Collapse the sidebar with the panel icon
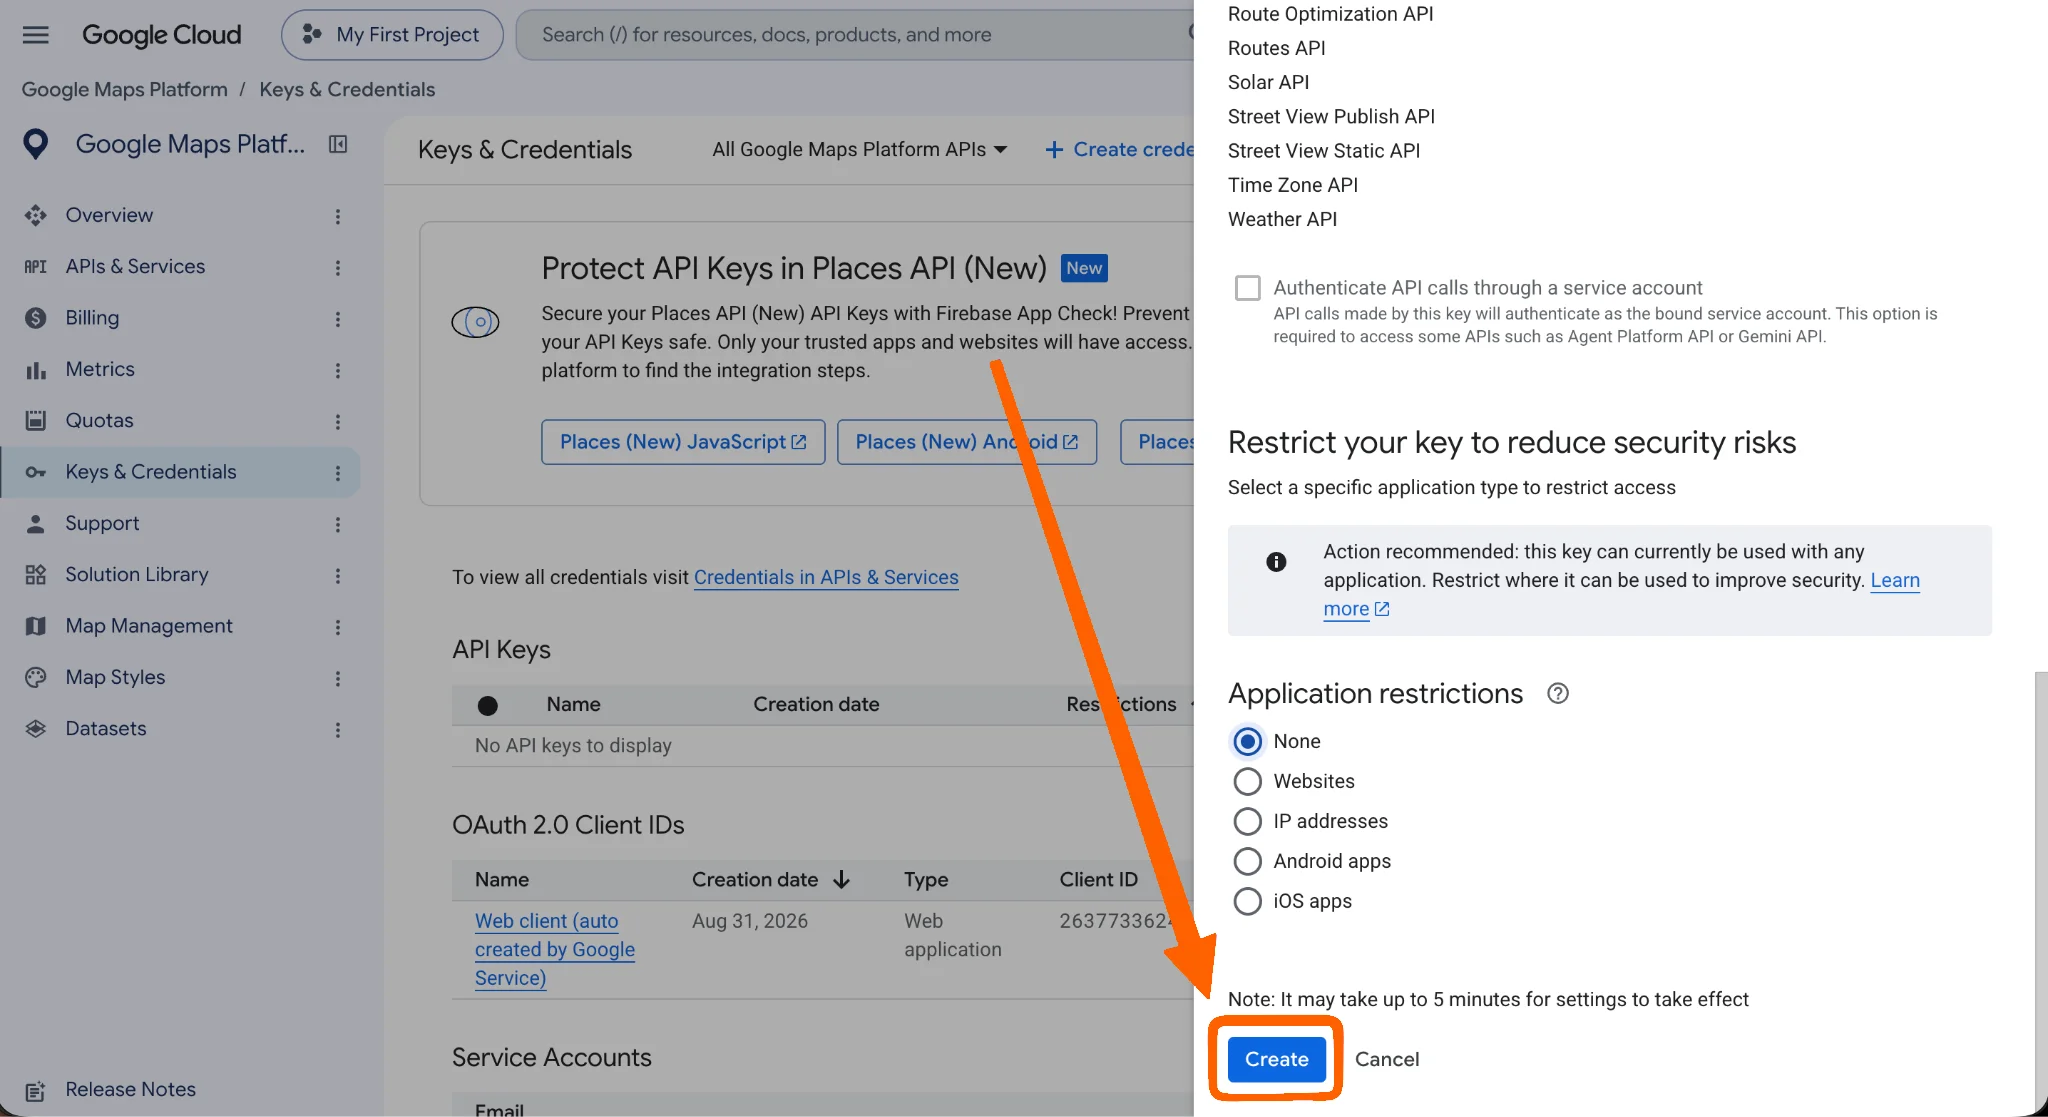2048x1117 pixels. pos(338,145)
